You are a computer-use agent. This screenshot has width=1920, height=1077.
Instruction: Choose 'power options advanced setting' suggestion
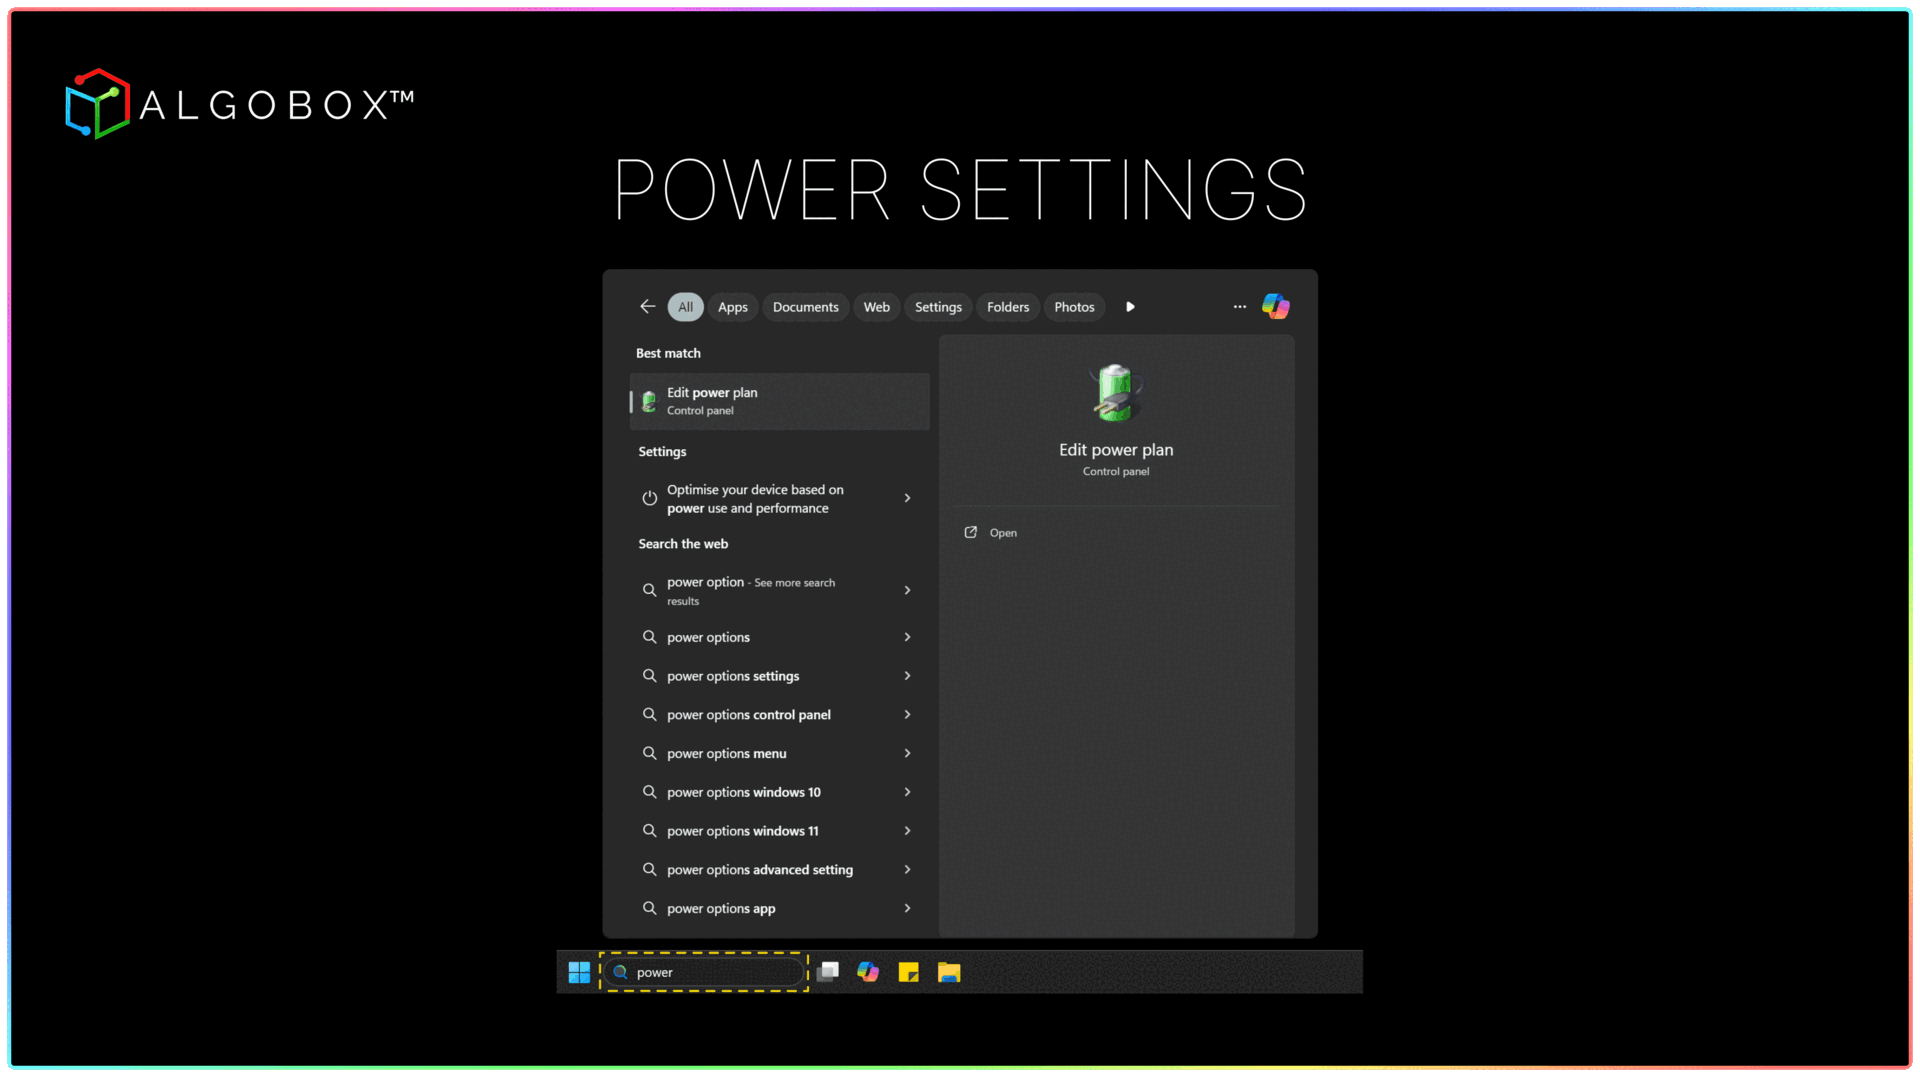click(759, 870)
